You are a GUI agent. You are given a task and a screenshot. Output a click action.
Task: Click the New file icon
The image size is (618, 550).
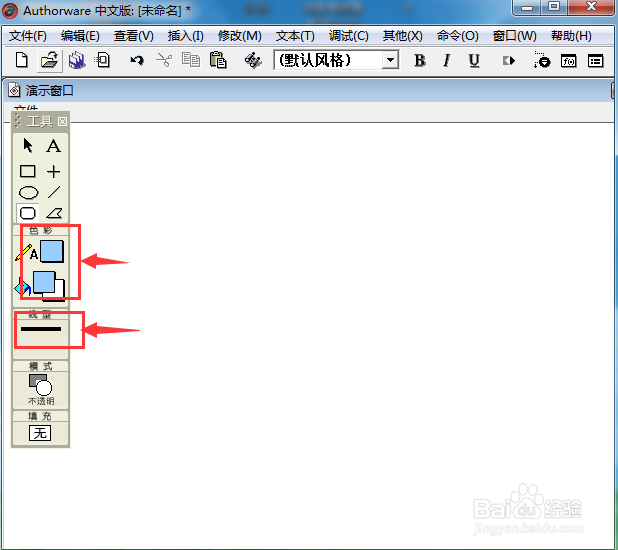[22, 60]
